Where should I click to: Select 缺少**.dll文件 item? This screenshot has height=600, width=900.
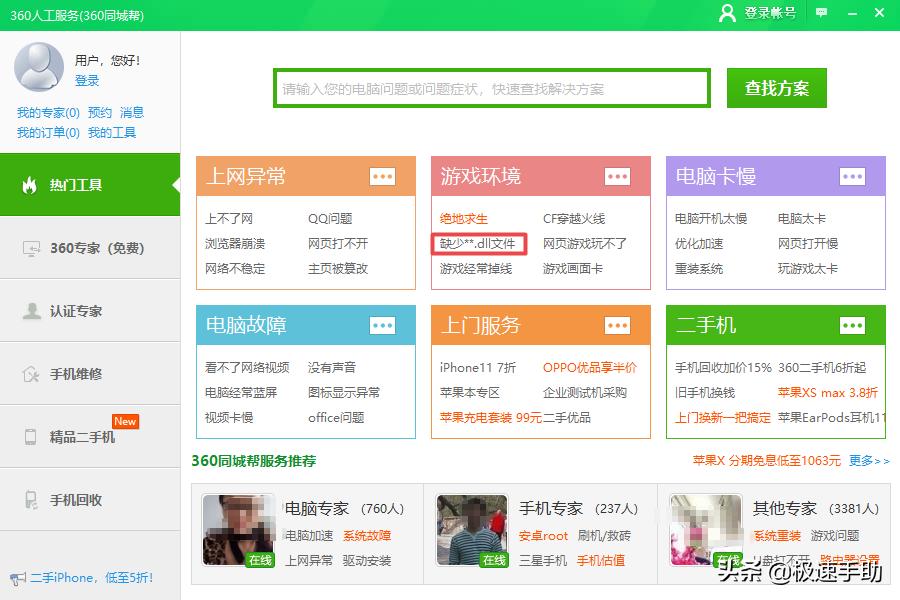(x=478, y=243)
